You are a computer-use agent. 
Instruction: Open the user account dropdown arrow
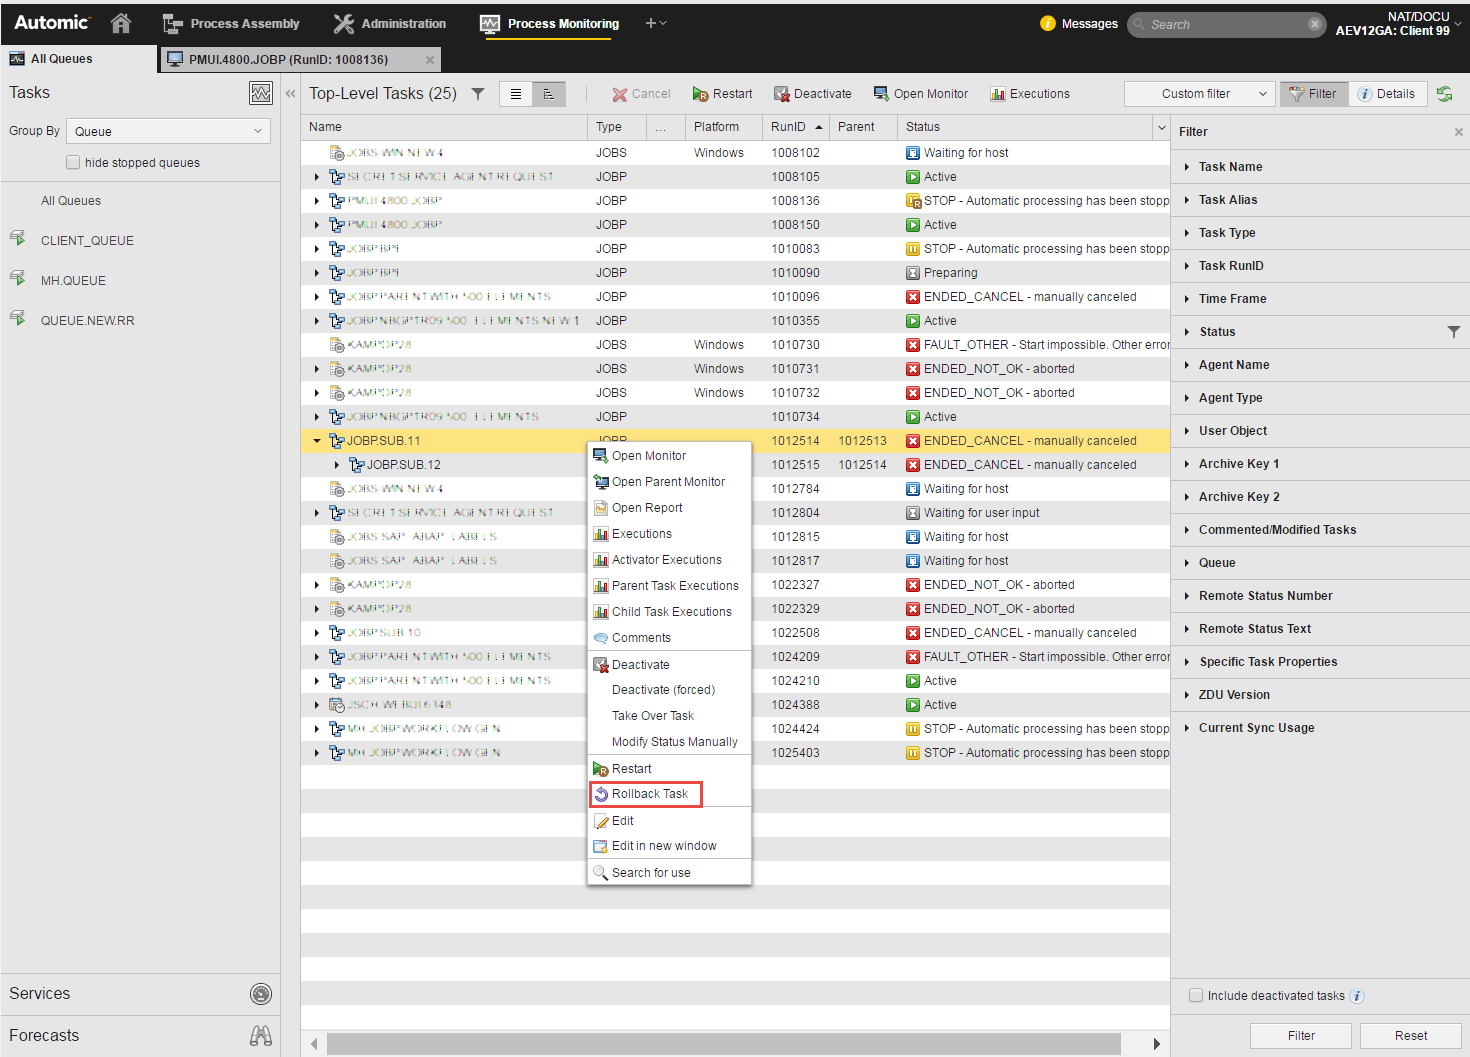pyautogui.click(x=1458, y=23)
